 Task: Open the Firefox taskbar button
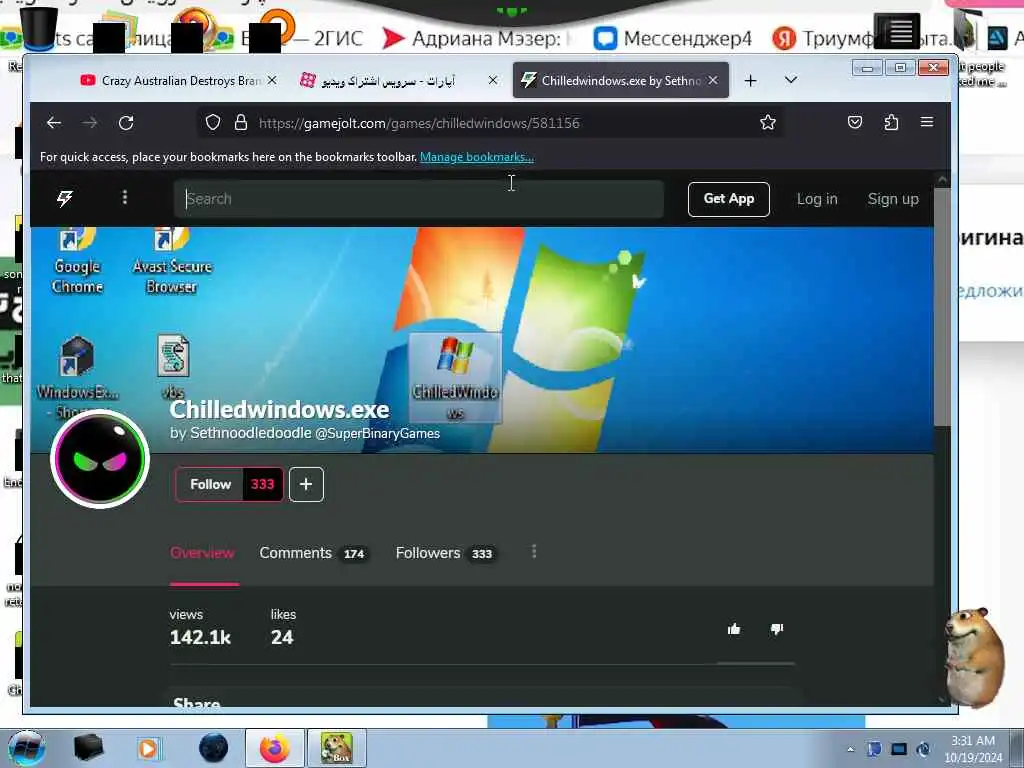[x=275, y=748]
